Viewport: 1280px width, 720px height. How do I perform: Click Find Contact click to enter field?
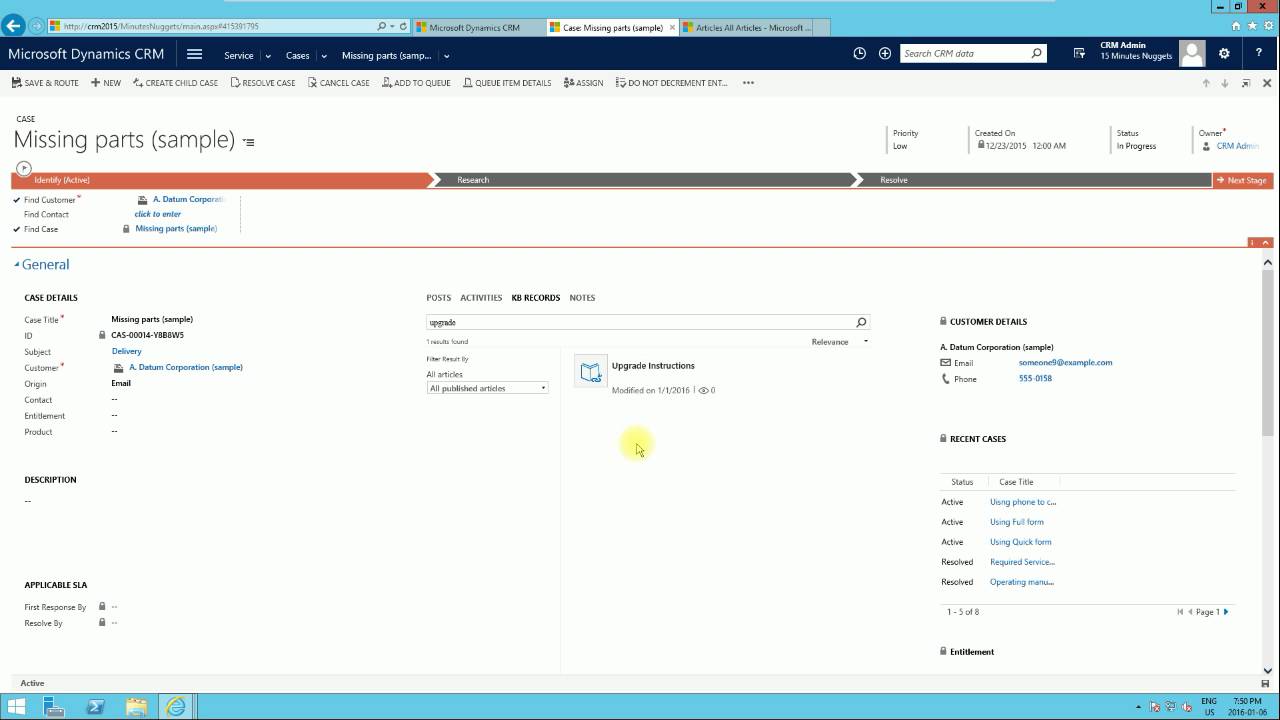(x=158, y=214)
